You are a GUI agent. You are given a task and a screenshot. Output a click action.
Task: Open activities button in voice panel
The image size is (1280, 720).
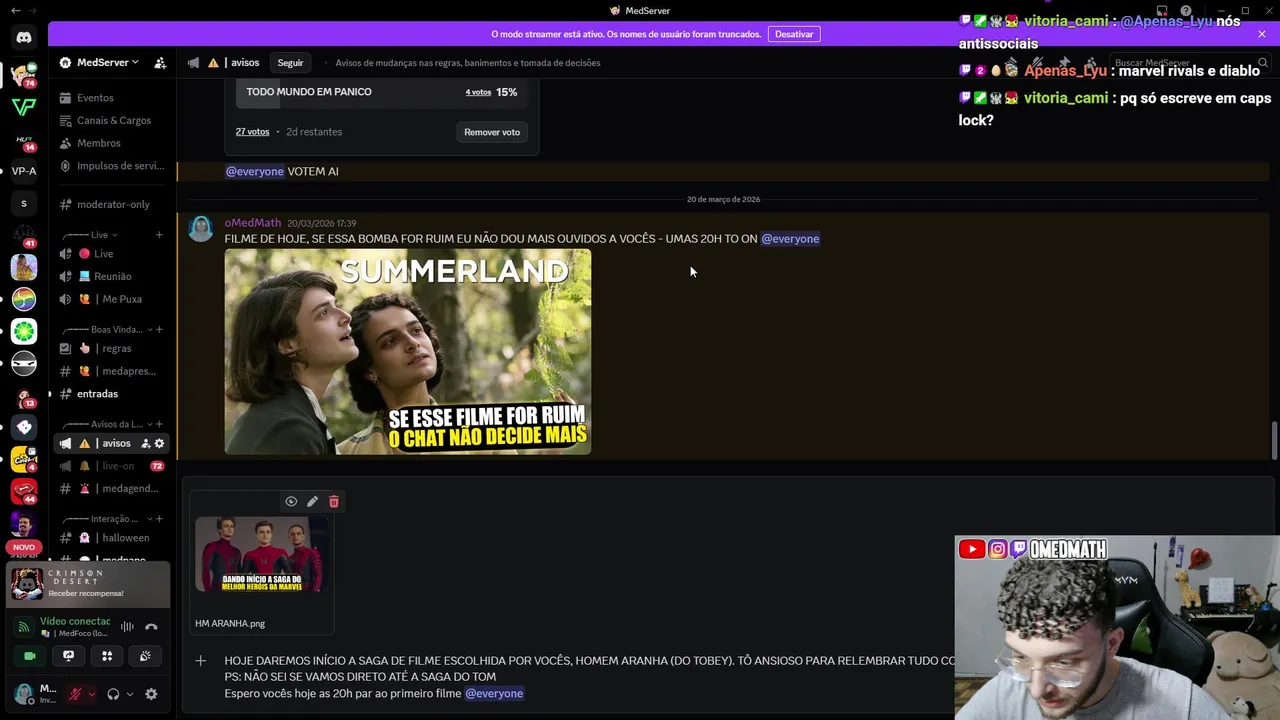point(107,656)
